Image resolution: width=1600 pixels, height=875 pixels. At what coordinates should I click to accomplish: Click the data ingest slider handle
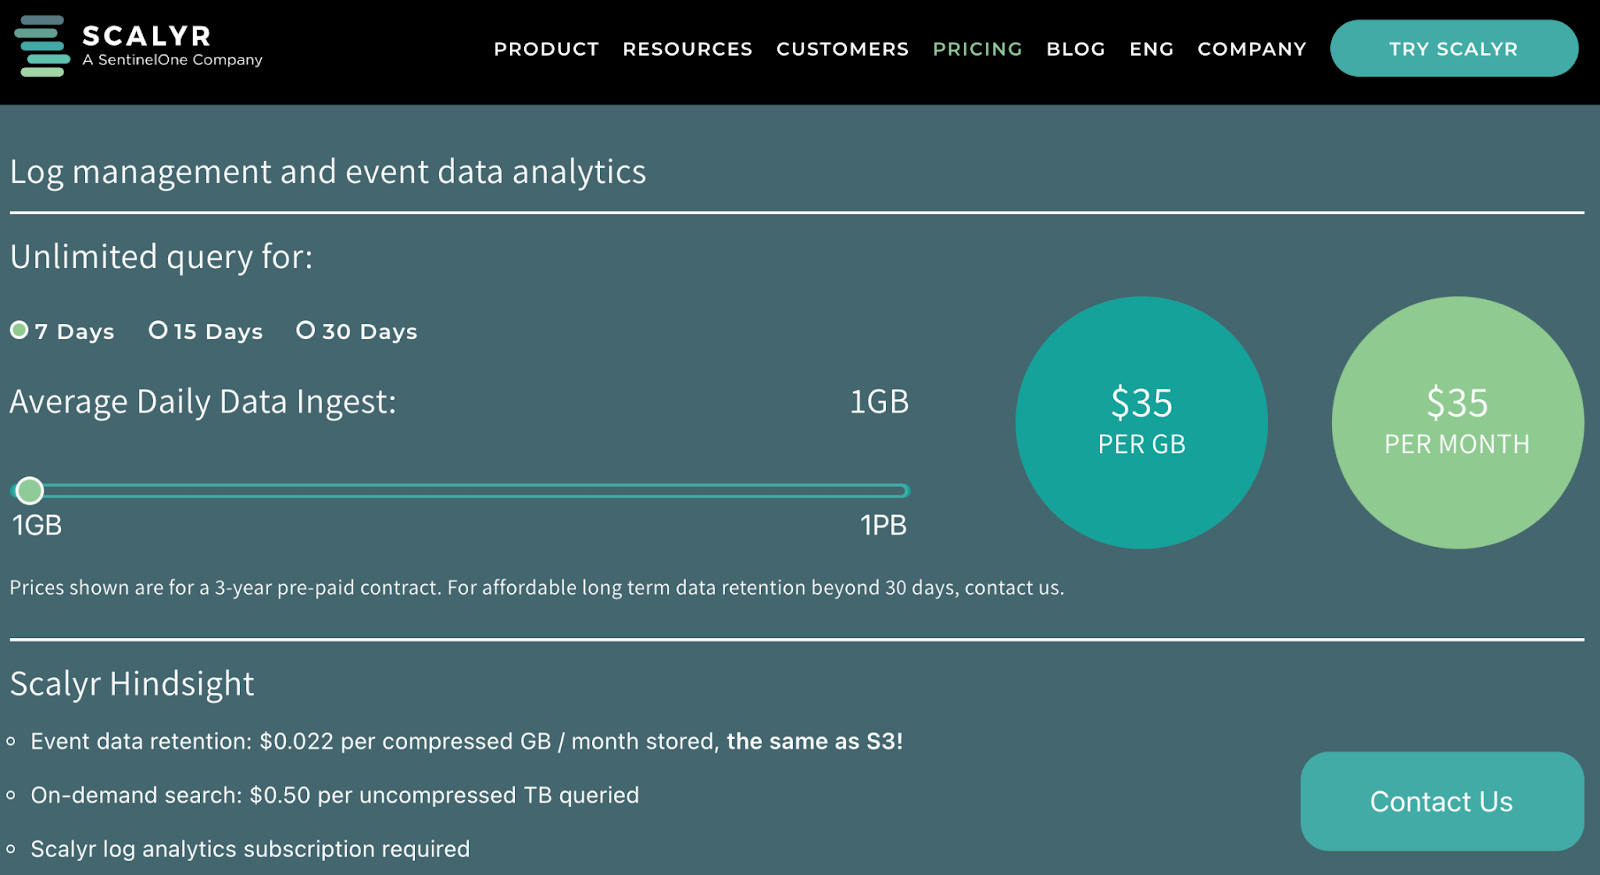30,490
